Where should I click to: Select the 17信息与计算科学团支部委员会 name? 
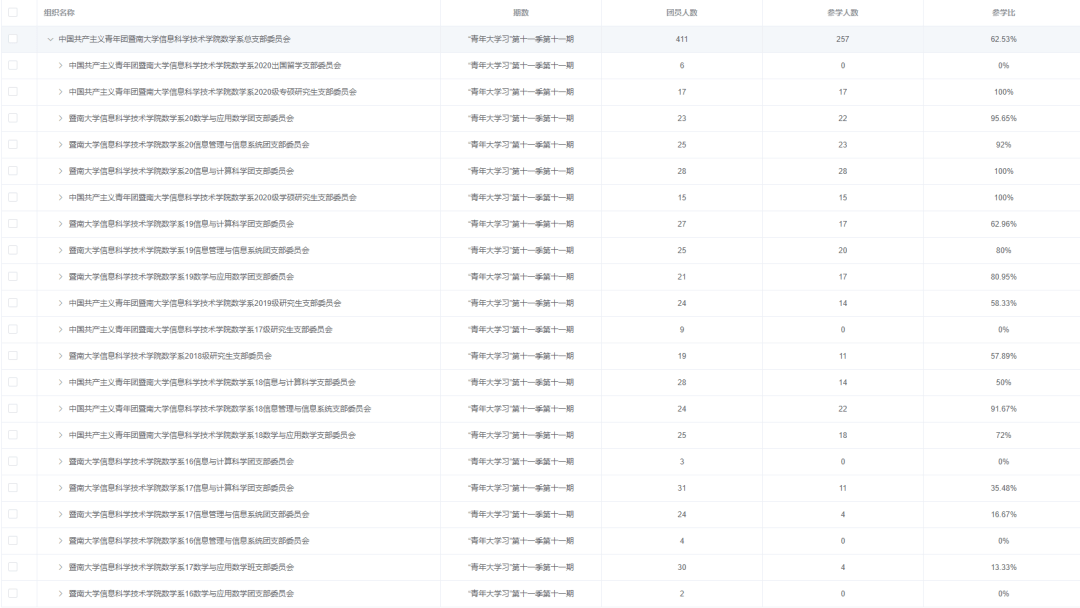point(181,488)
